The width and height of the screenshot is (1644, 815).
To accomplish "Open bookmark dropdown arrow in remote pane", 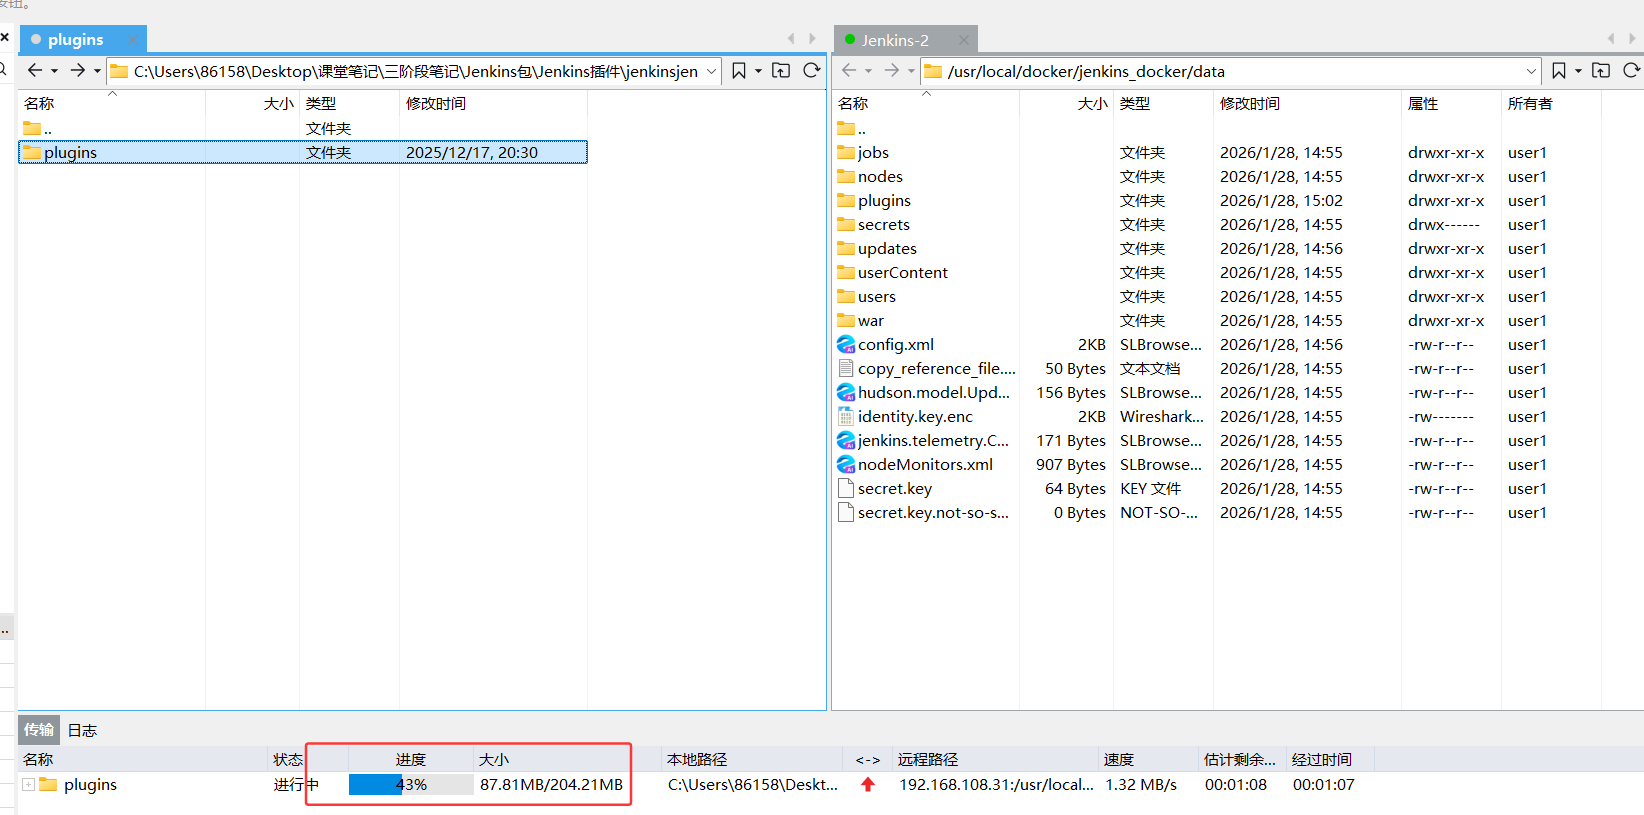I will pyautogui.click(x=1578, y=71).
